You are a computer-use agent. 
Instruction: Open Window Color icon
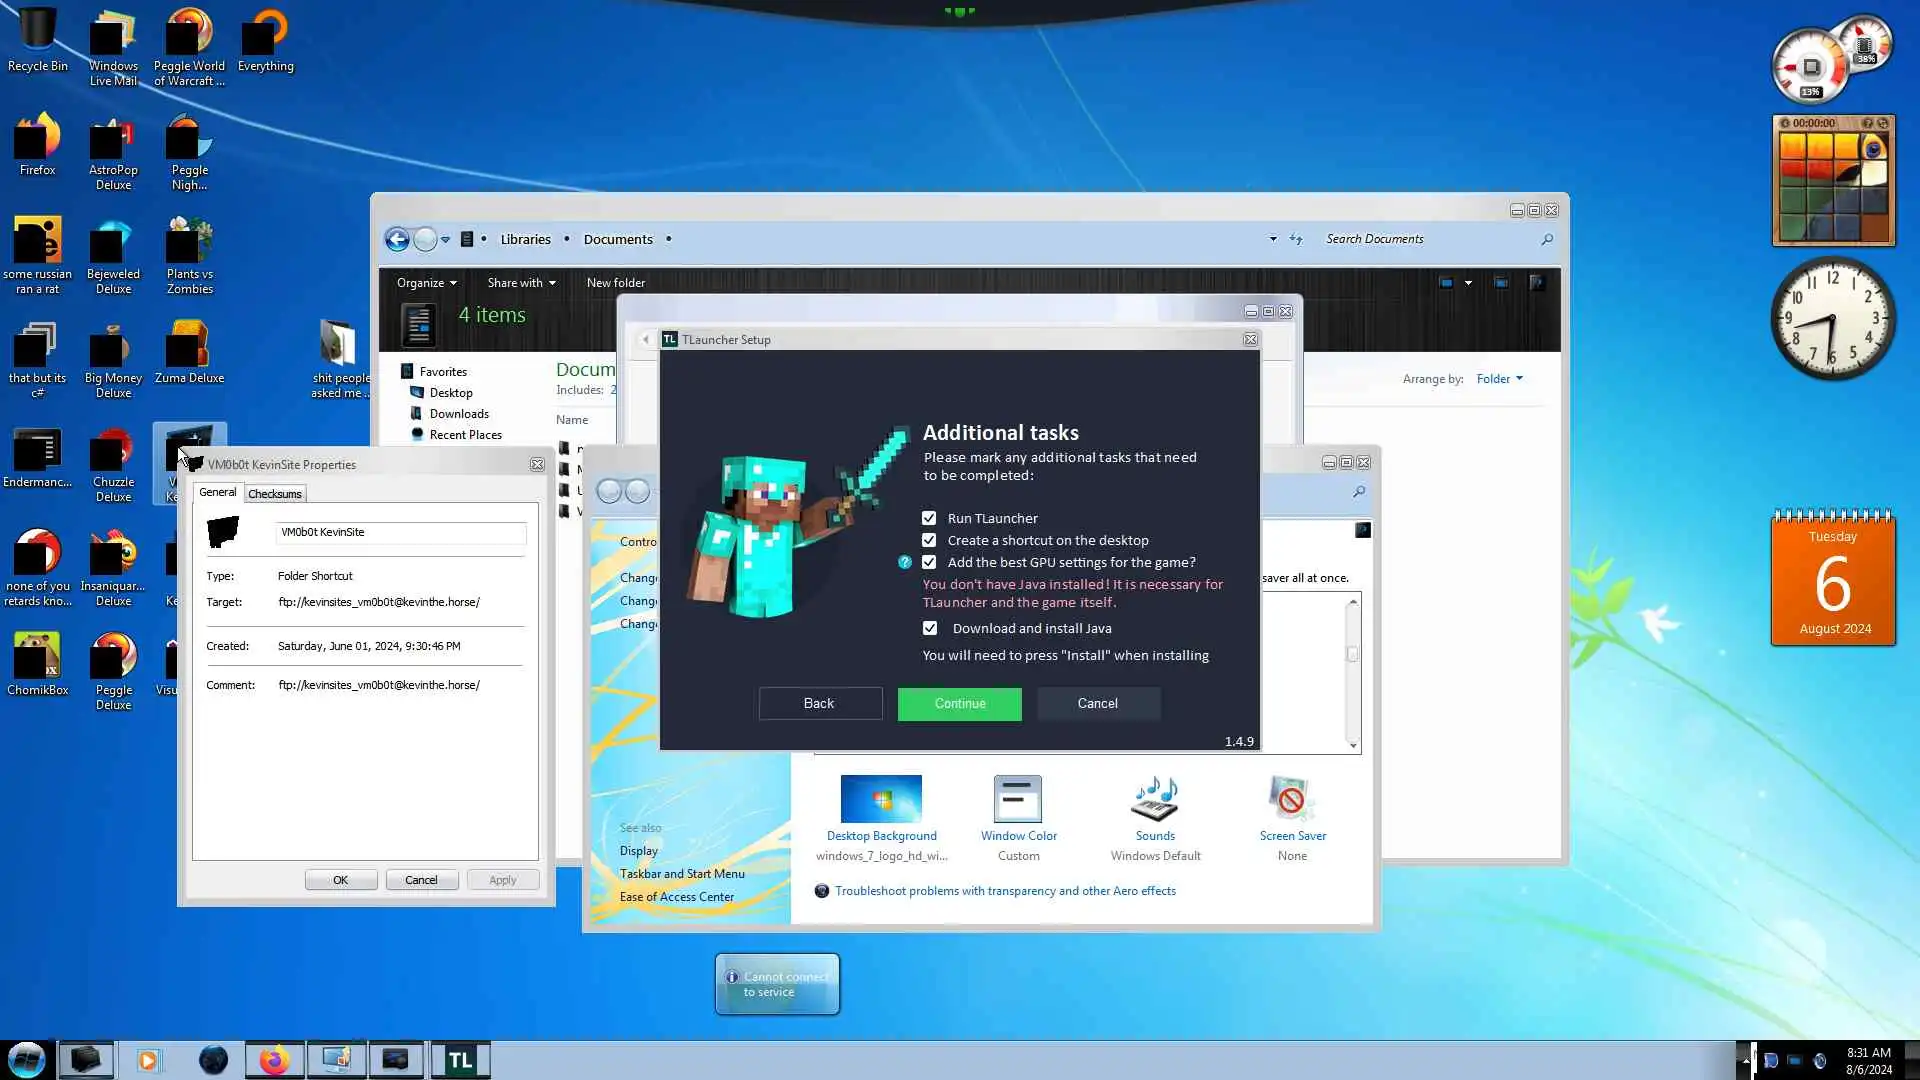1018,800
